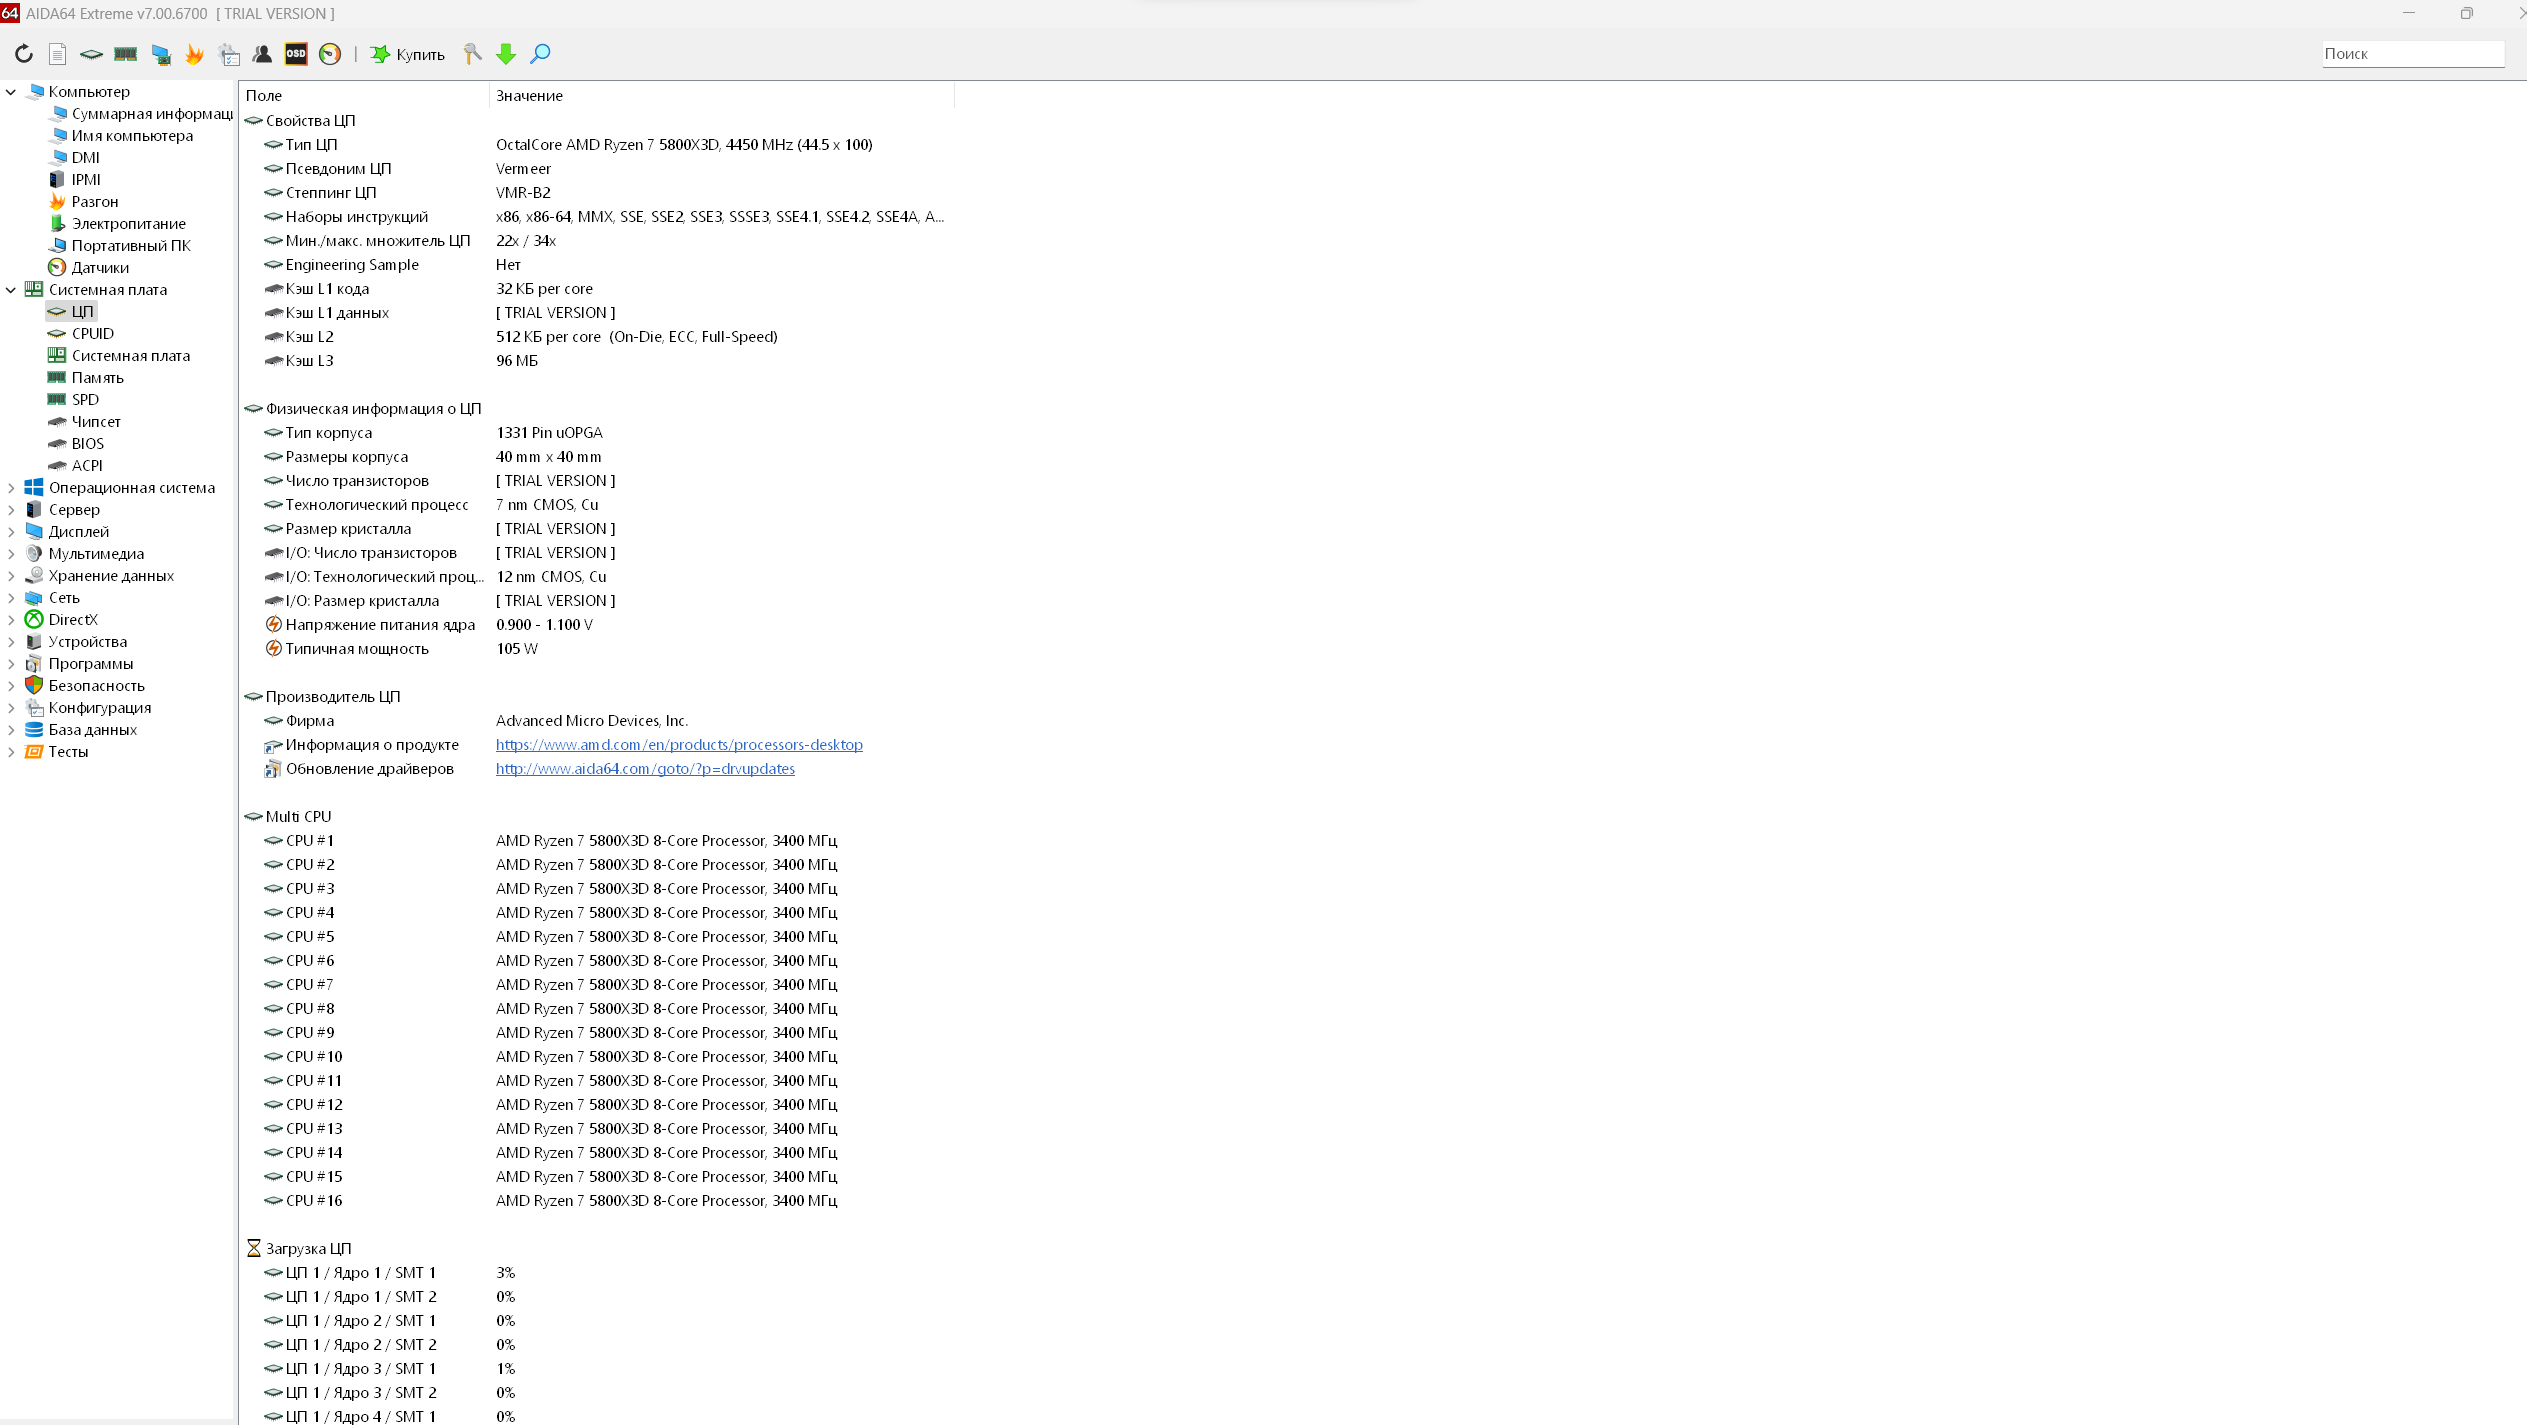
Task: Click the toolbar icon right of the flame
Action: pos(229,54)
